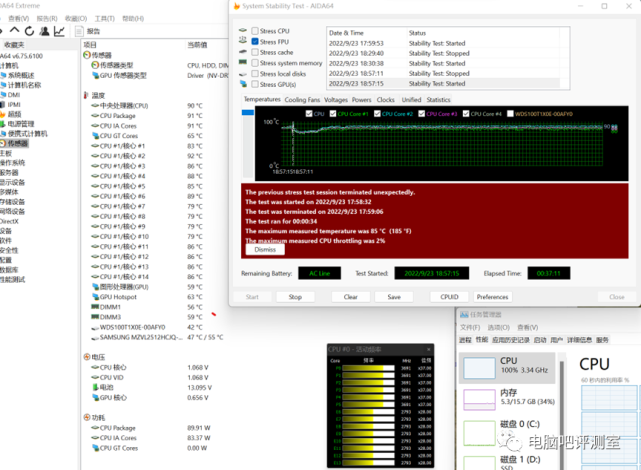Viewport: 641px width, 470px height.
Task: Switch to the Statistics tab
Action: coord(438,100)
